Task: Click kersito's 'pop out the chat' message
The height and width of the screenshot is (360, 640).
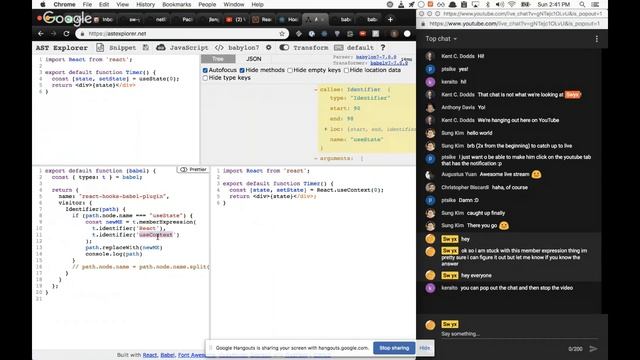Action: (x=516, y=288)
